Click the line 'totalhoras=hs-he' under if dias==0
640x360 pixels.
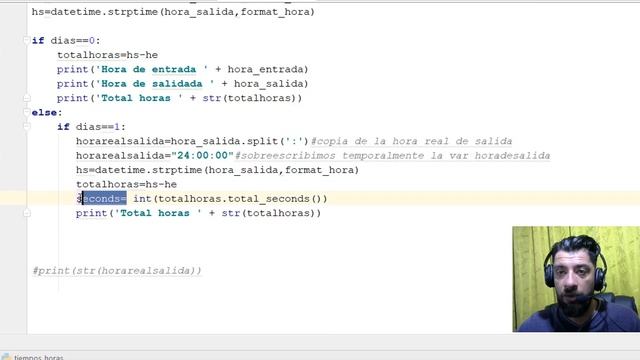(107, 55)
